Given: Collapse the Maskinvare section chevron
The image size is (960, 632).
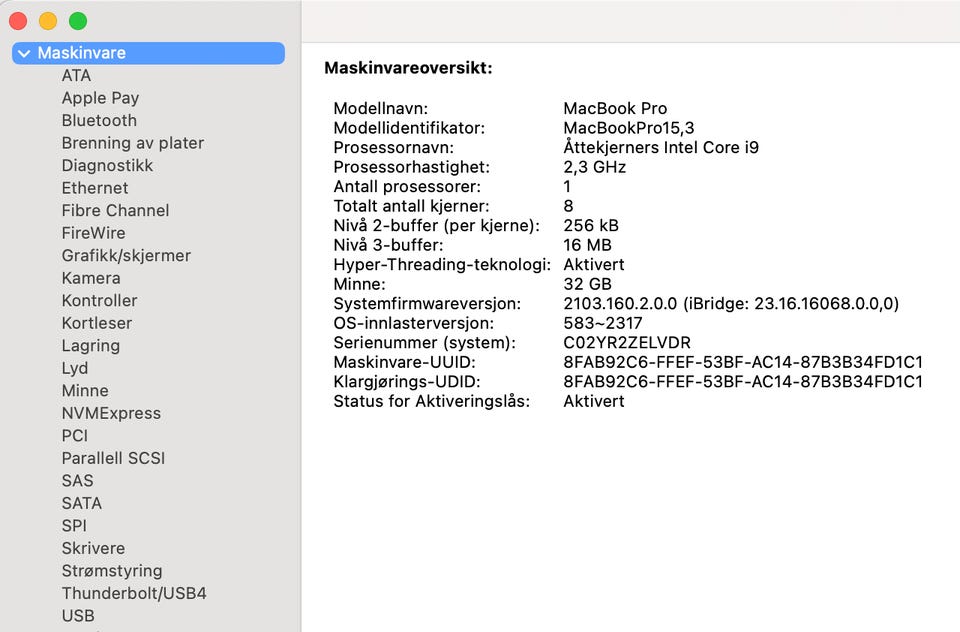Looking at the screenshot, I should (24, 53).
